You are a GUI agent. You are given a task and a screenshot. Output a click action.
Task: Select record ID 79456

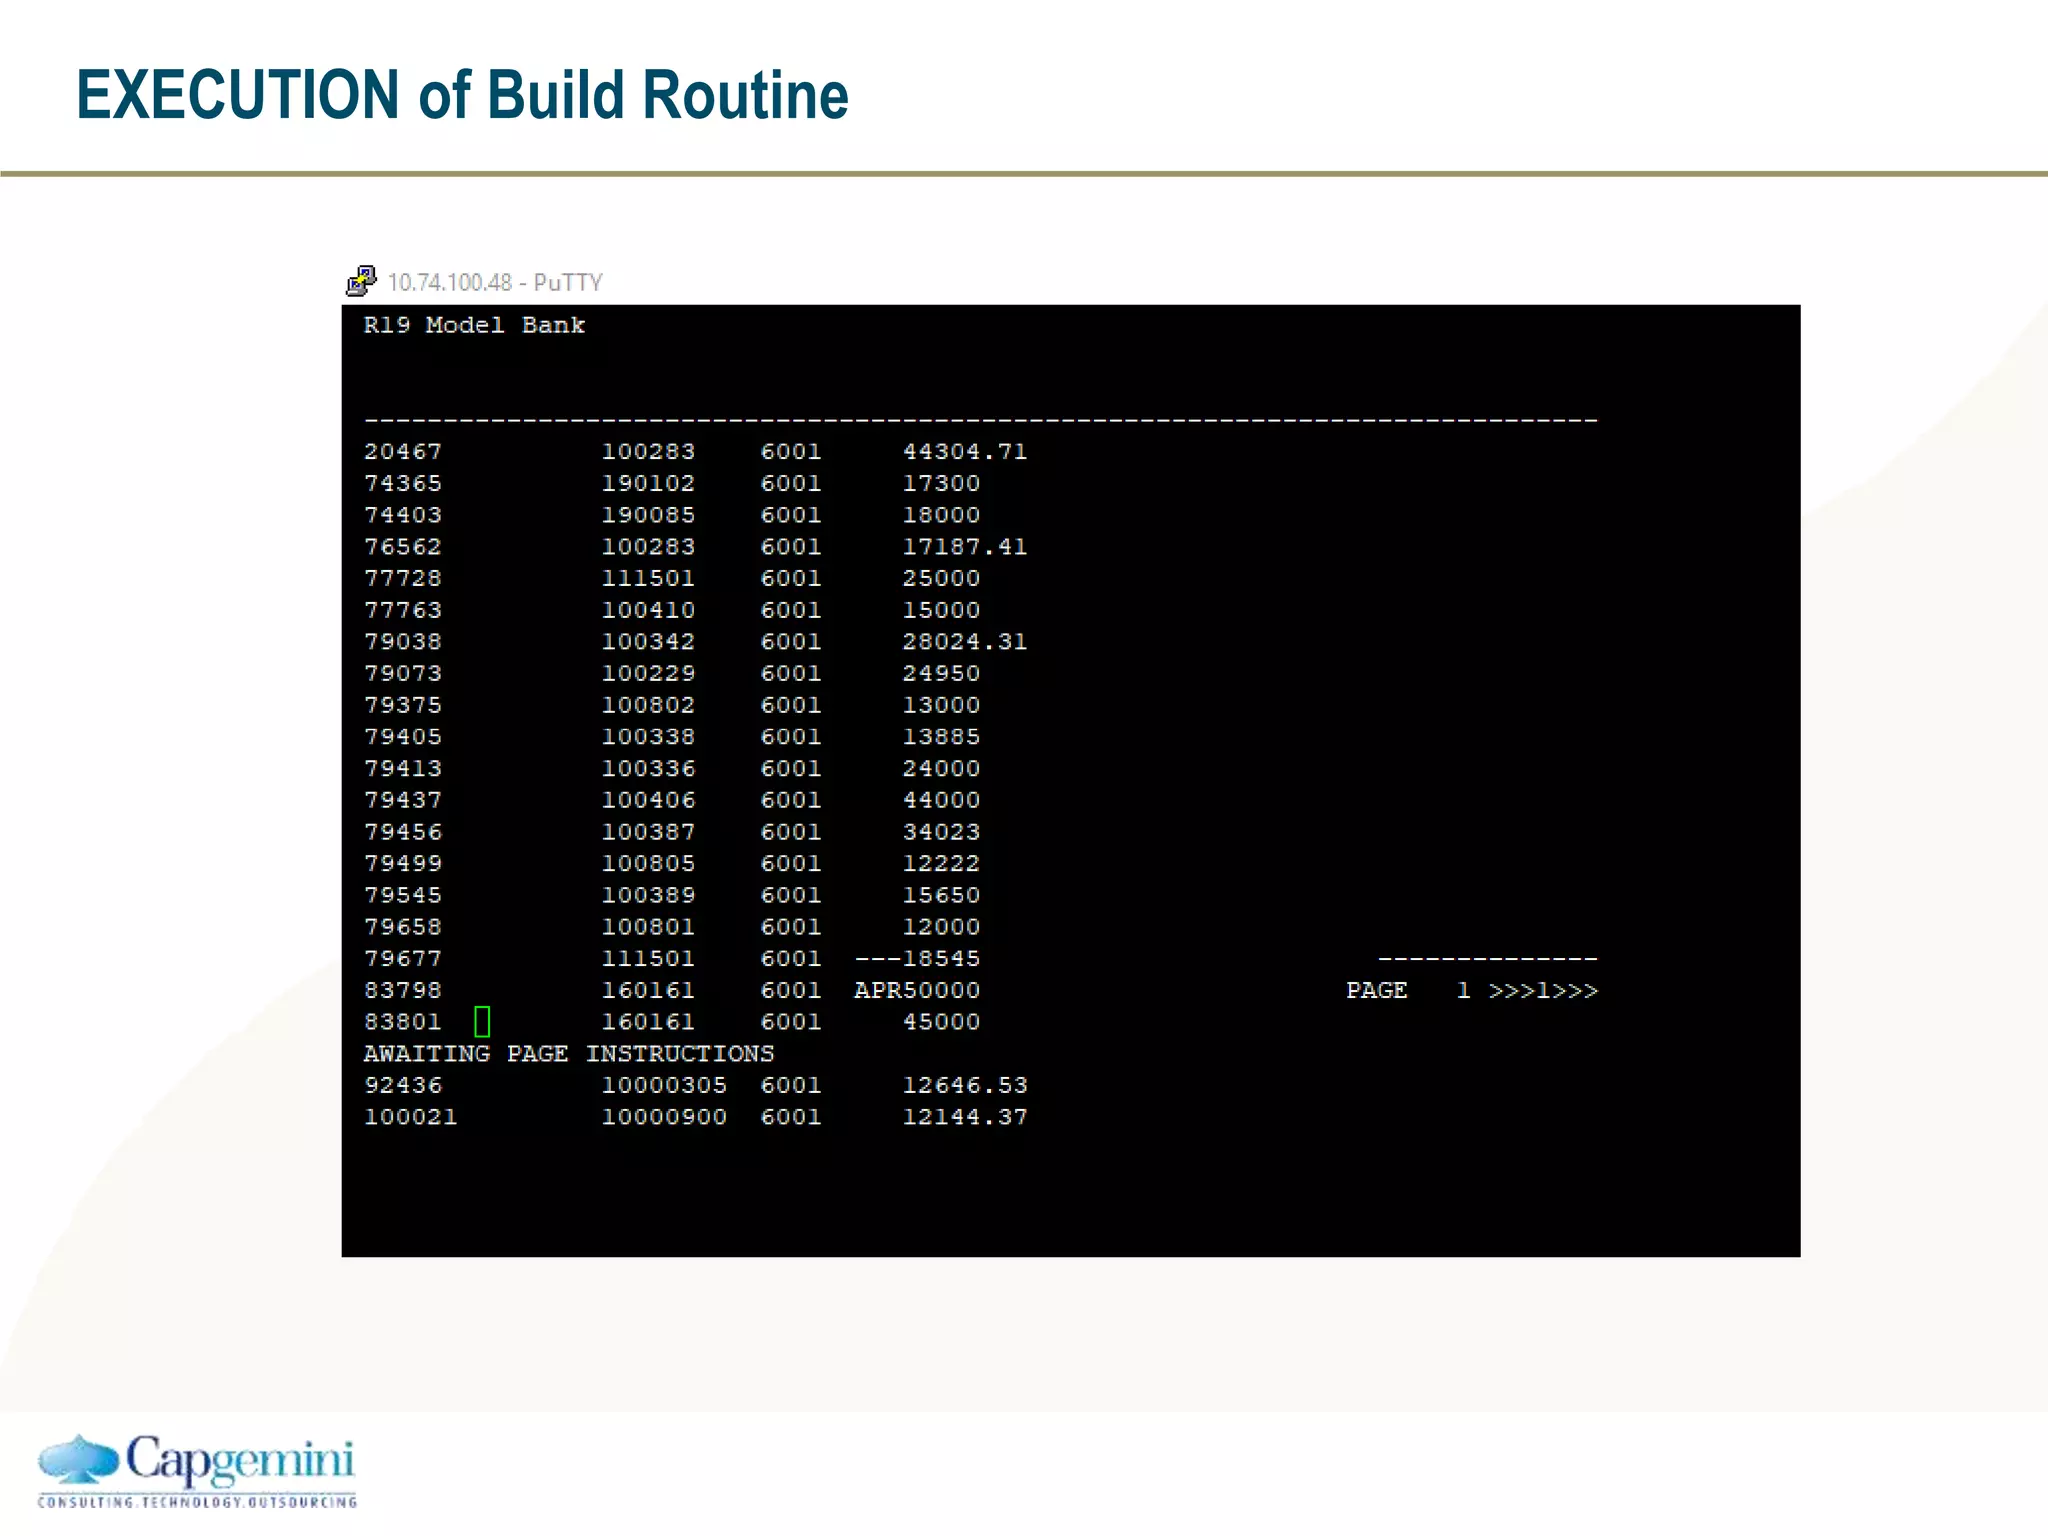tap(403, 832)
